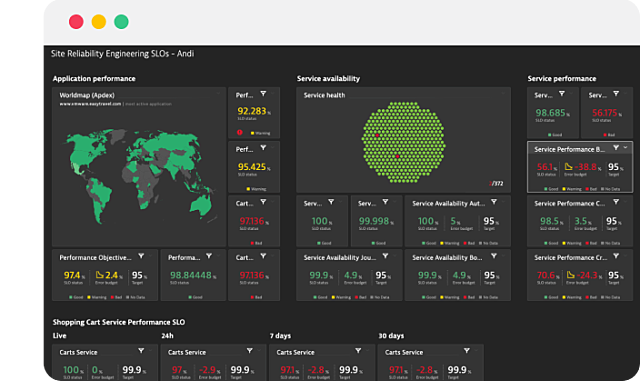This screenshot has height=381, width=640.
Task: Click red alert icon in Perf... 92.283 tile
Action: (x=240, y=132)
